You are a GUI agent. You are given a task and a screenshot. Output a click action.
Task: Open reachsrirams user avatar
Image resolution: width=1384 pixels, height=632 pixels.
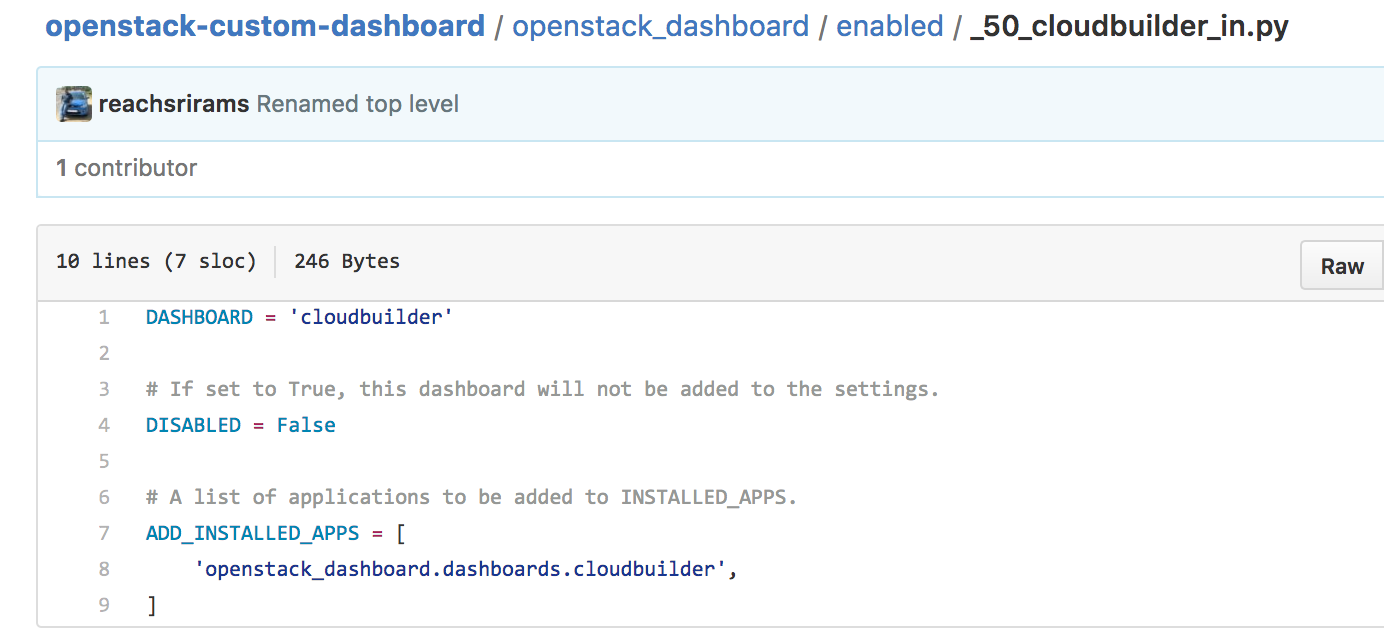74,104
